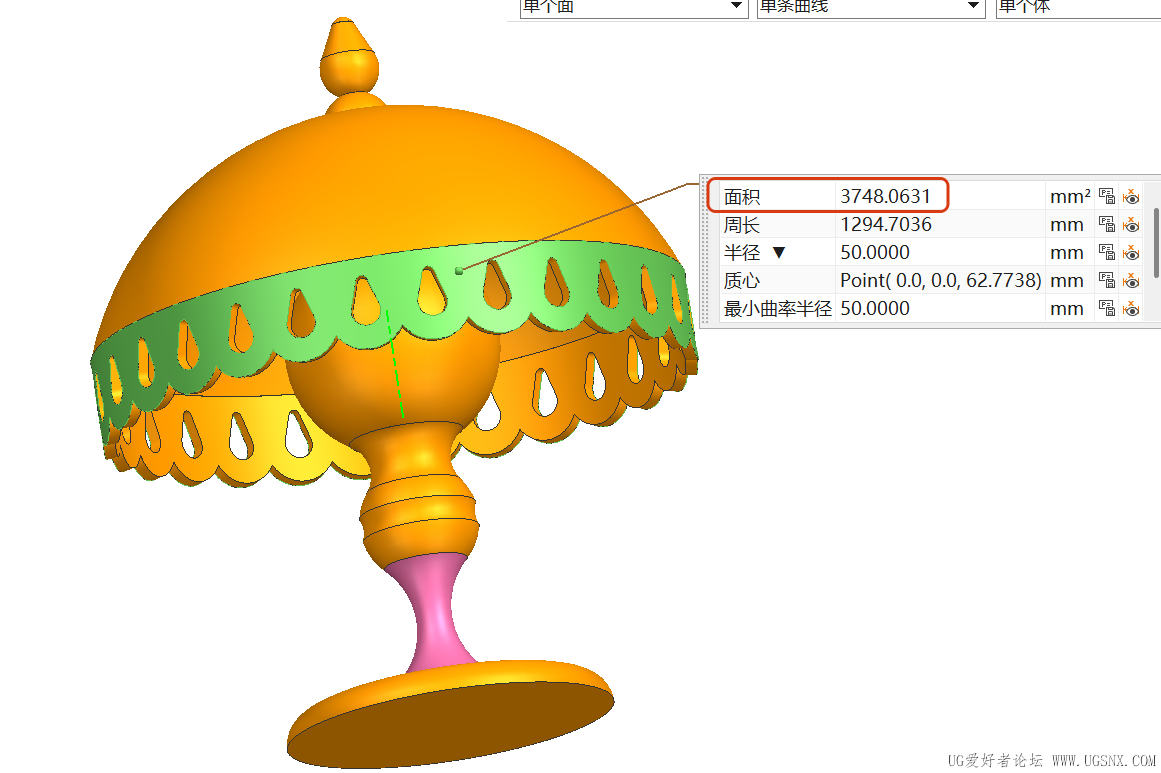Toggle display of the 质心 measurement eye icon
Viewport: 1161px width, 773px height.
pyautogui.click(x=1131, y=281)
